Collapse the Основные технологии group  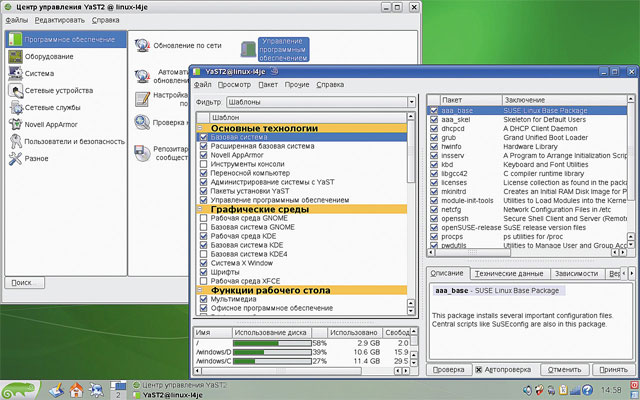(x=200, y=128)
